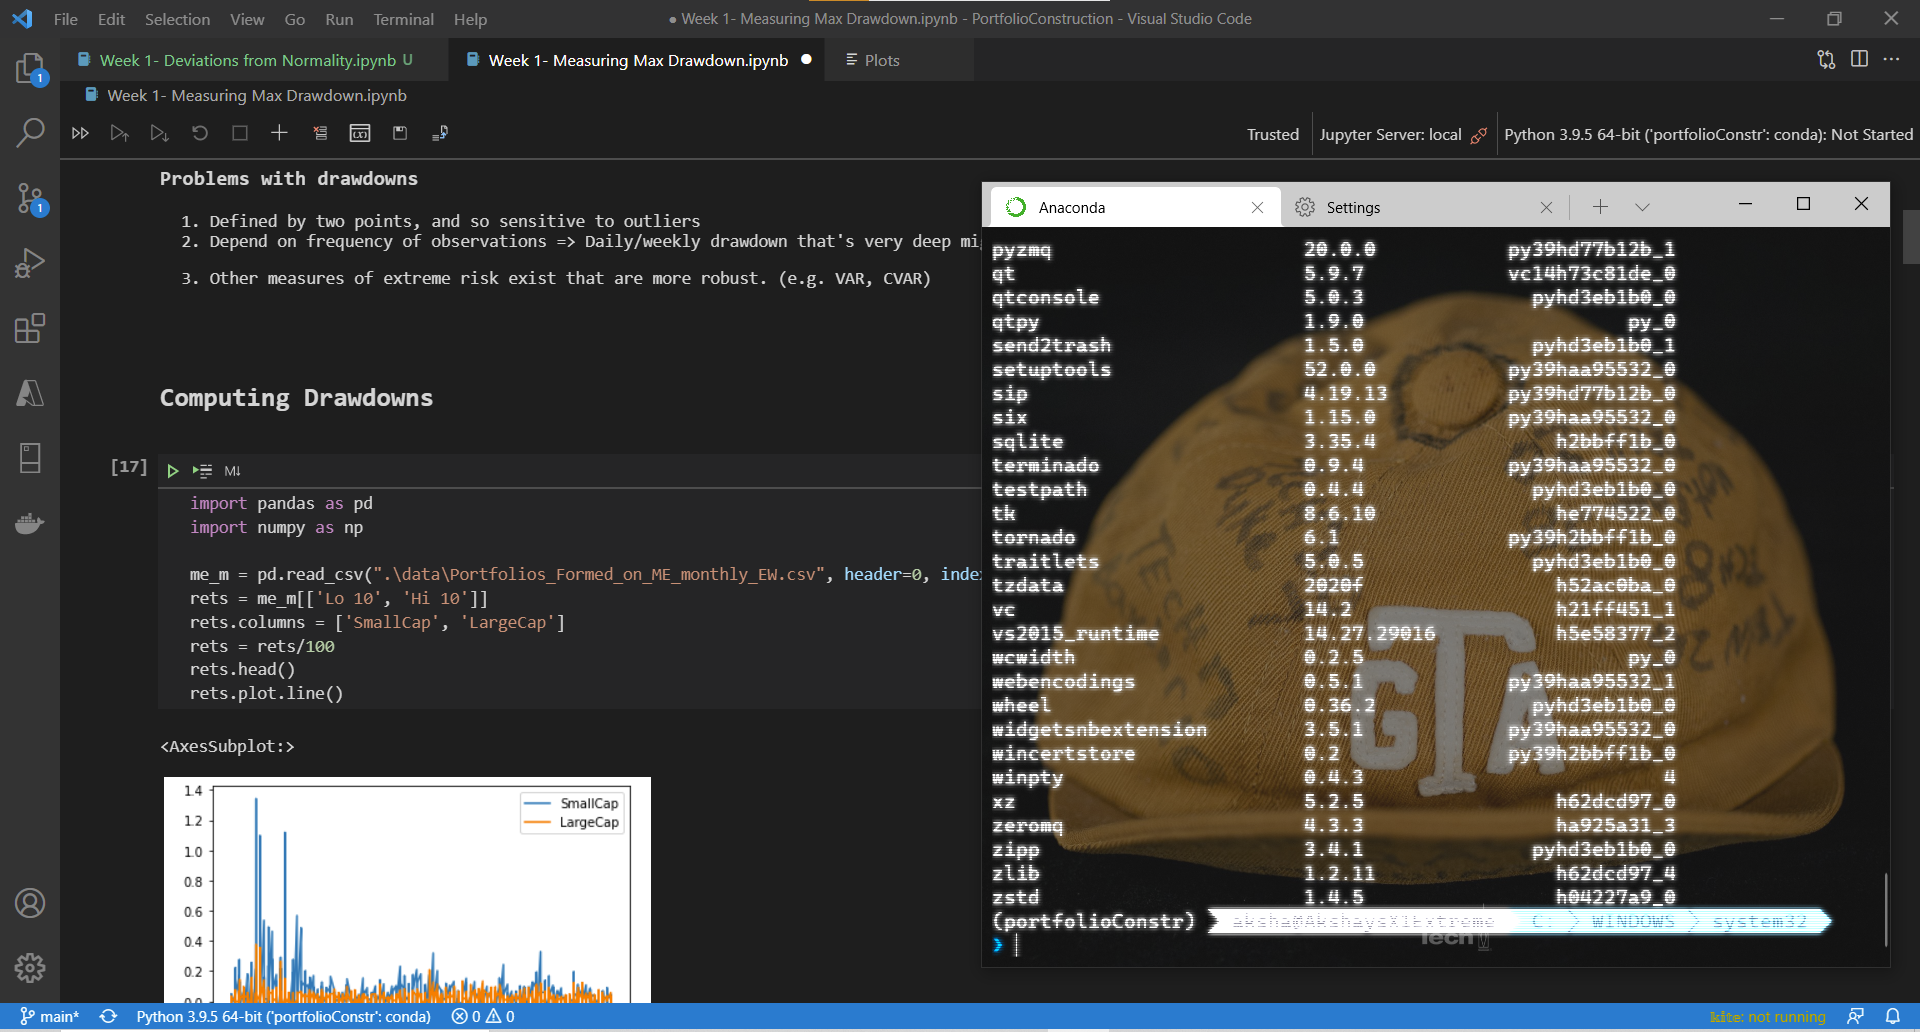Change Jupyter Server from local
Viewport: 1920px width, 1032px height.
1400,133
